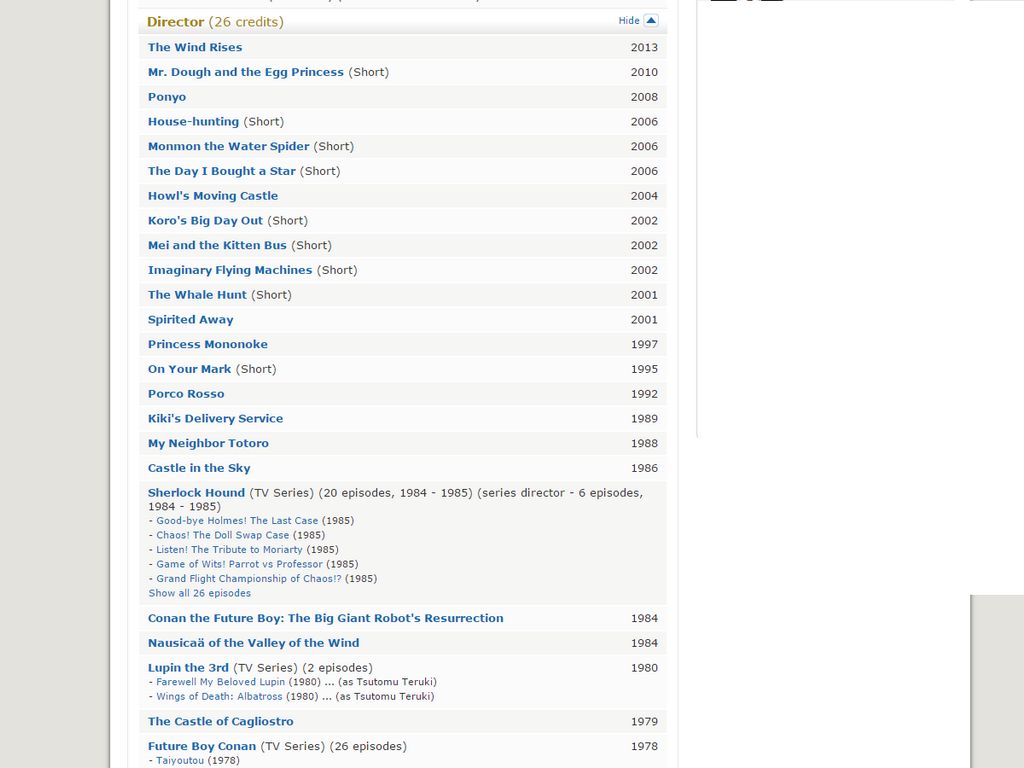
Task: Open Lupin the 3rd series link
Action: (x=188, y=668)
